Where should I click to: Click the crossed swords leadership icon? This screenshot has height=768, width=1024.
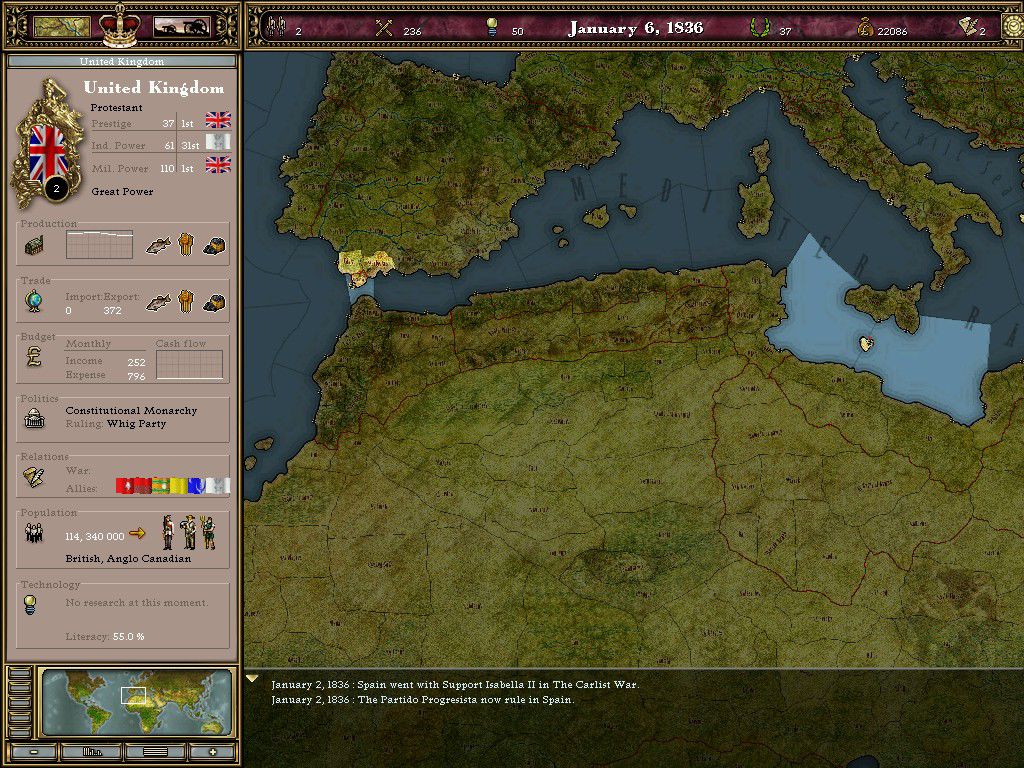coord(384,28)
